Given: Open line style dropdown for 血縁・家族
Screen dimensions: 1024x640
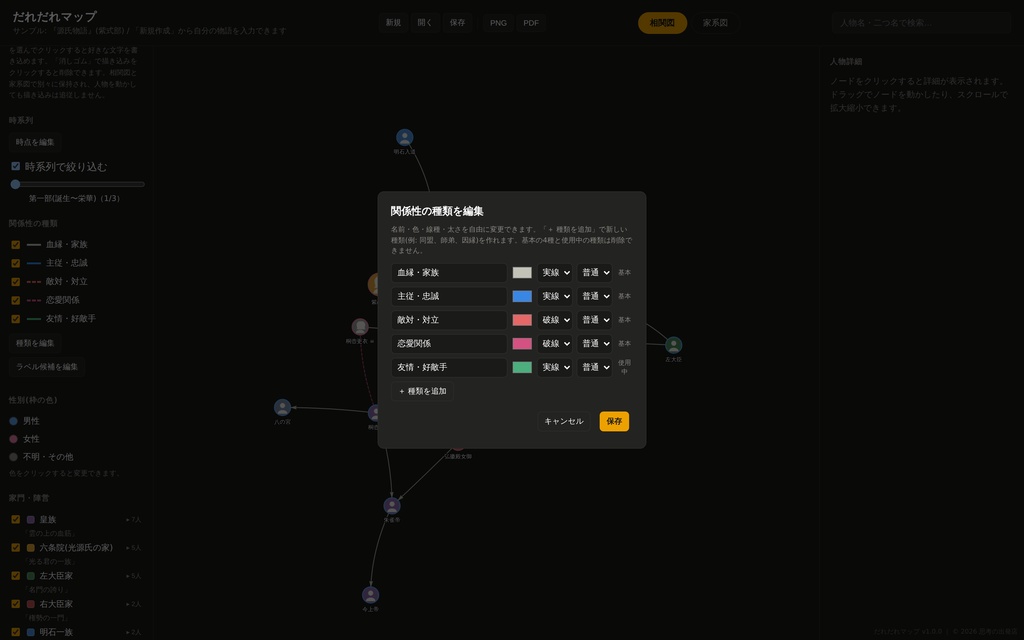Looking at the screenshot, I should (x=555, y=272).
